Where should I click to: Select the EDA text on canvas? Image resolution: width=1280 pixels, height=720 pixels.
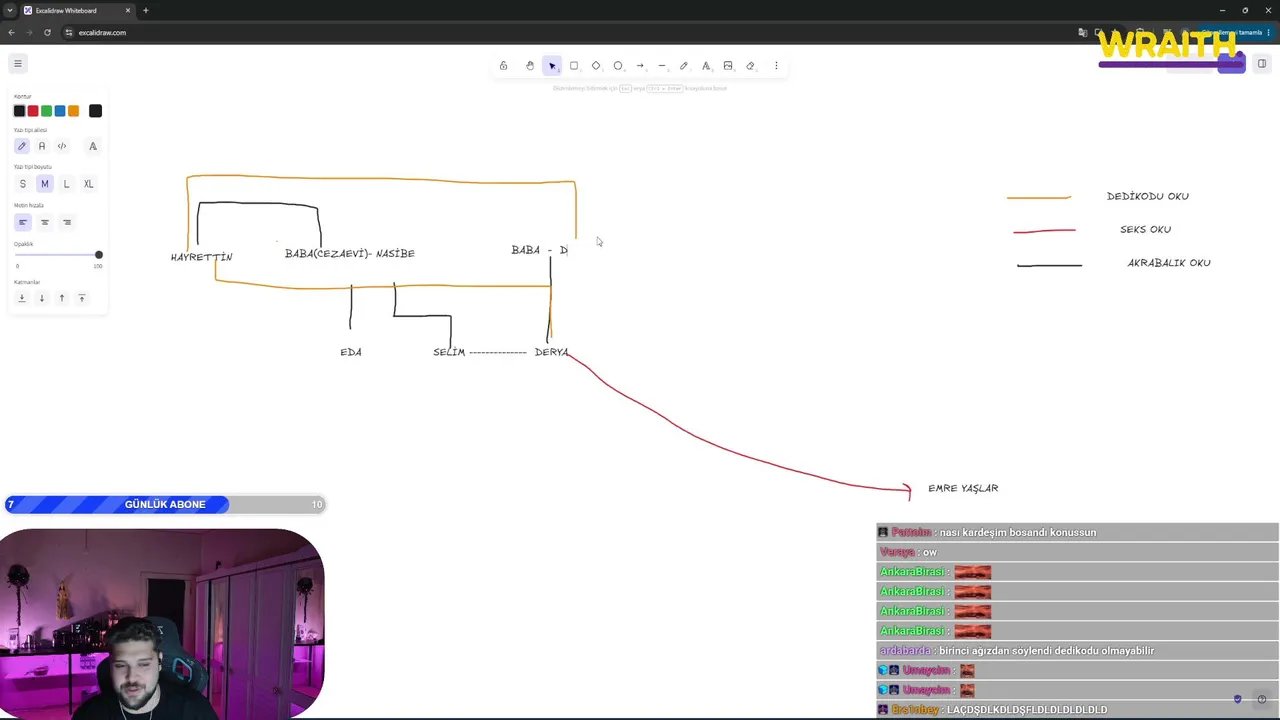point(351,352)
